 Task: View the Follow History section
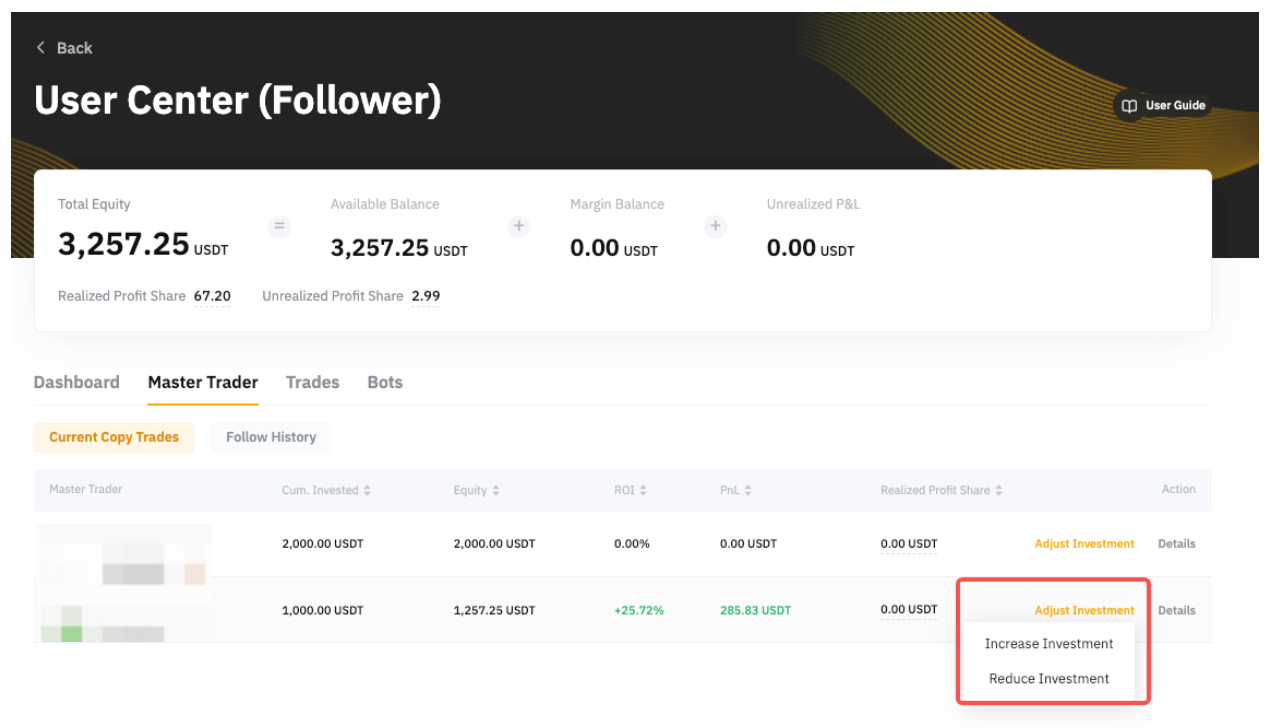tap(271, 437)
